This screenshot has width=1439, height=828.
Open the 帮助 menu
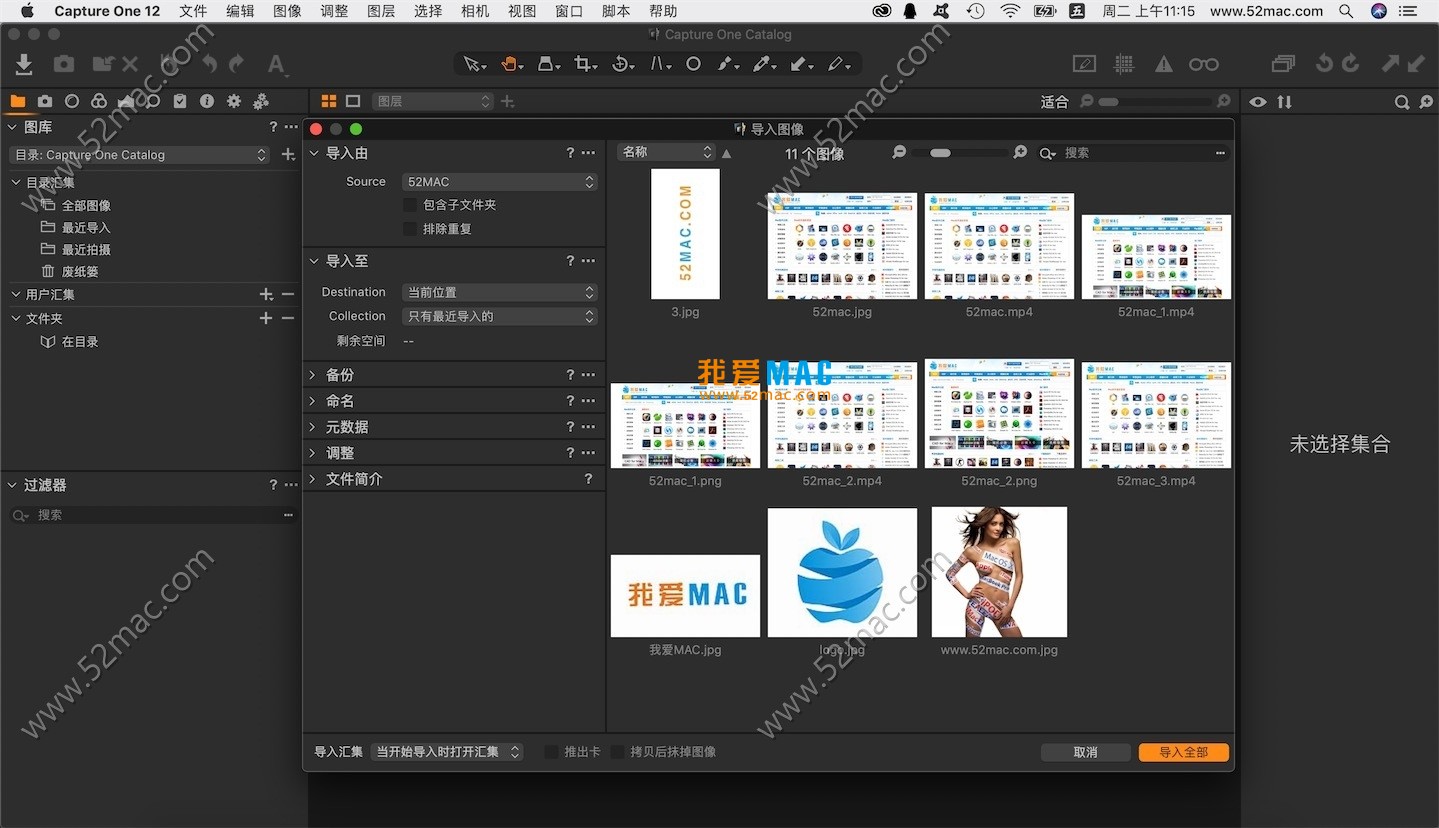[x=663, y=11]
